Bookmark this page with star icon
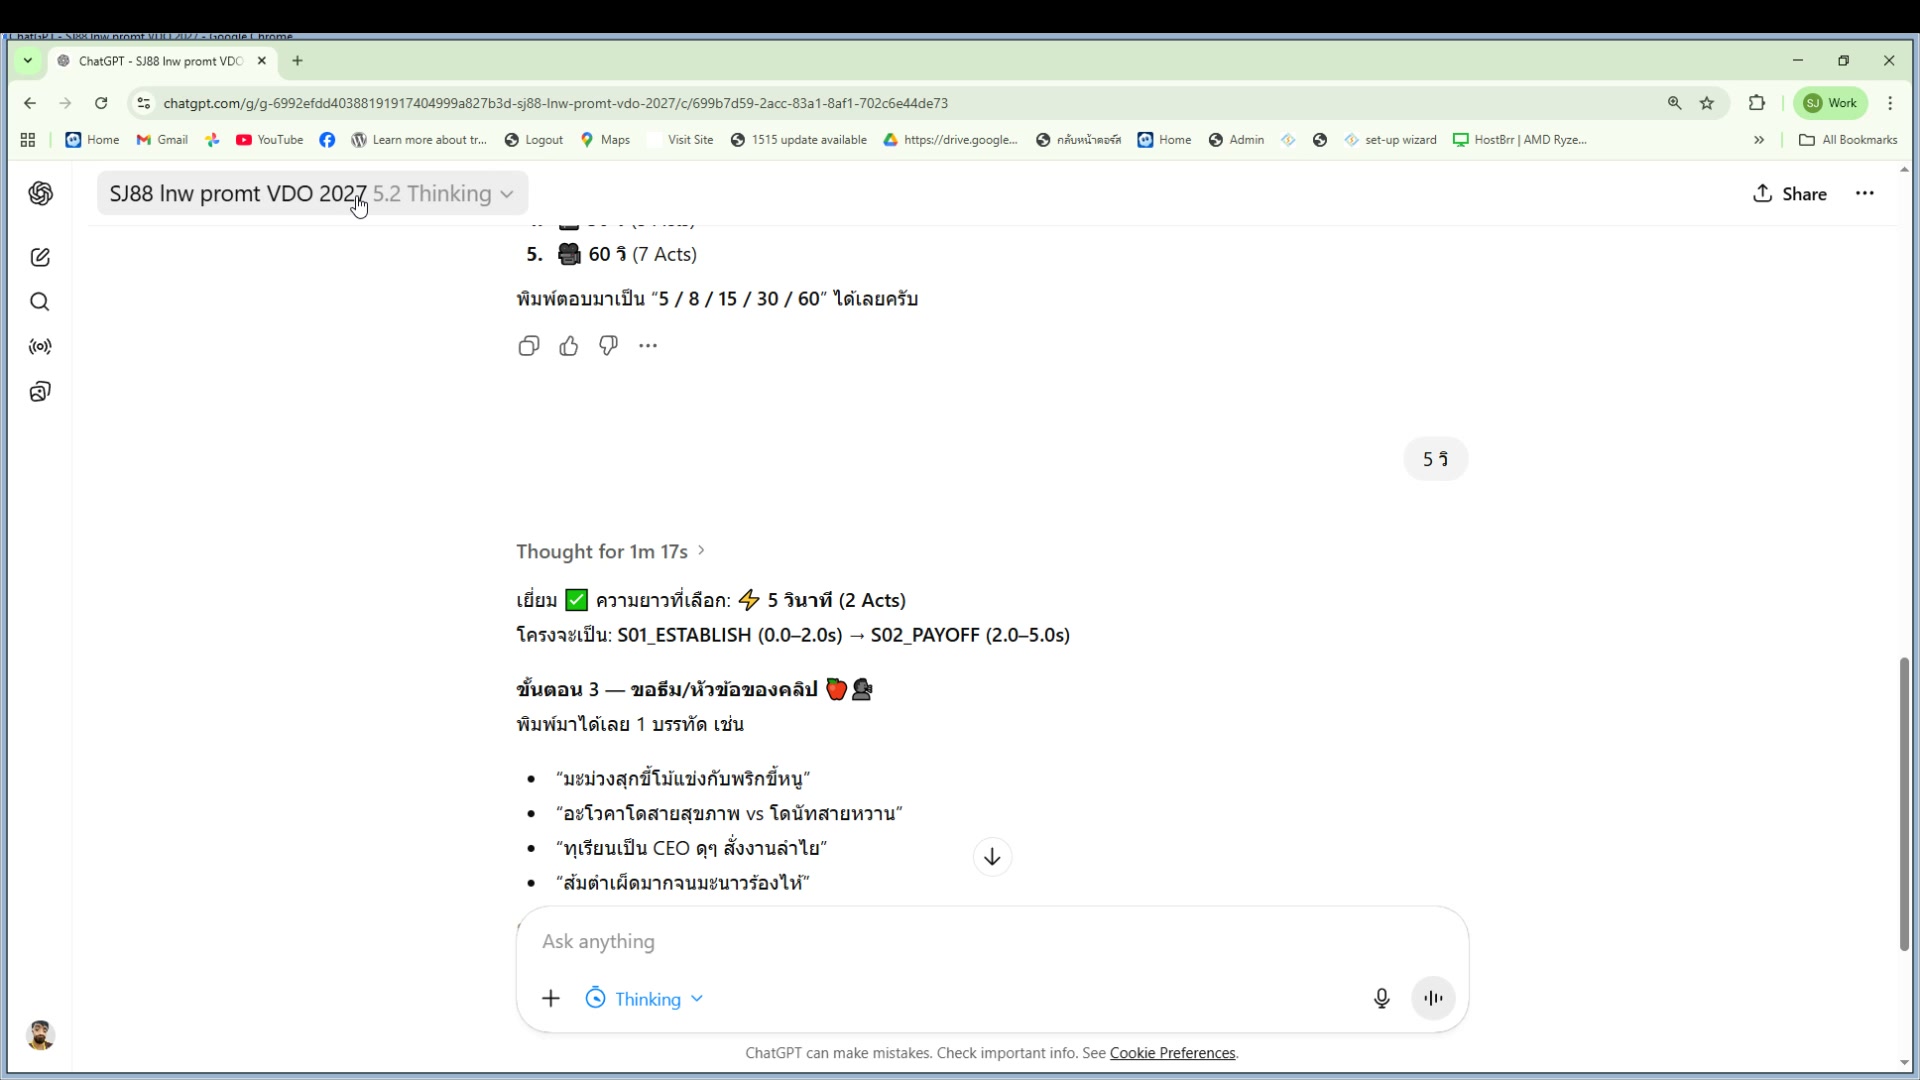 click(1707, 103)
